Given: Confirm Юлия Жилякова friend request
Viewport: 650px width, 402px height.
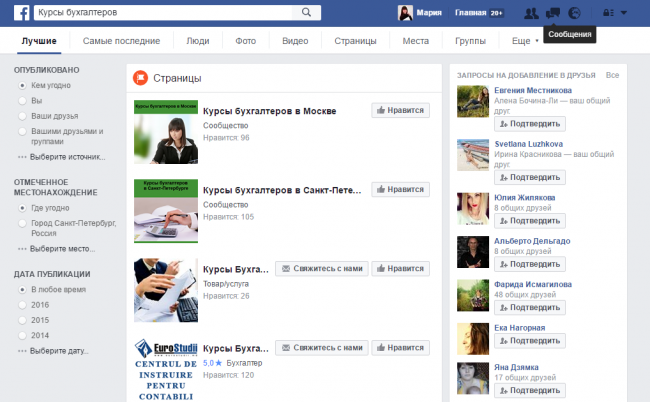Looking at the screenshot, I should [530, 221].
